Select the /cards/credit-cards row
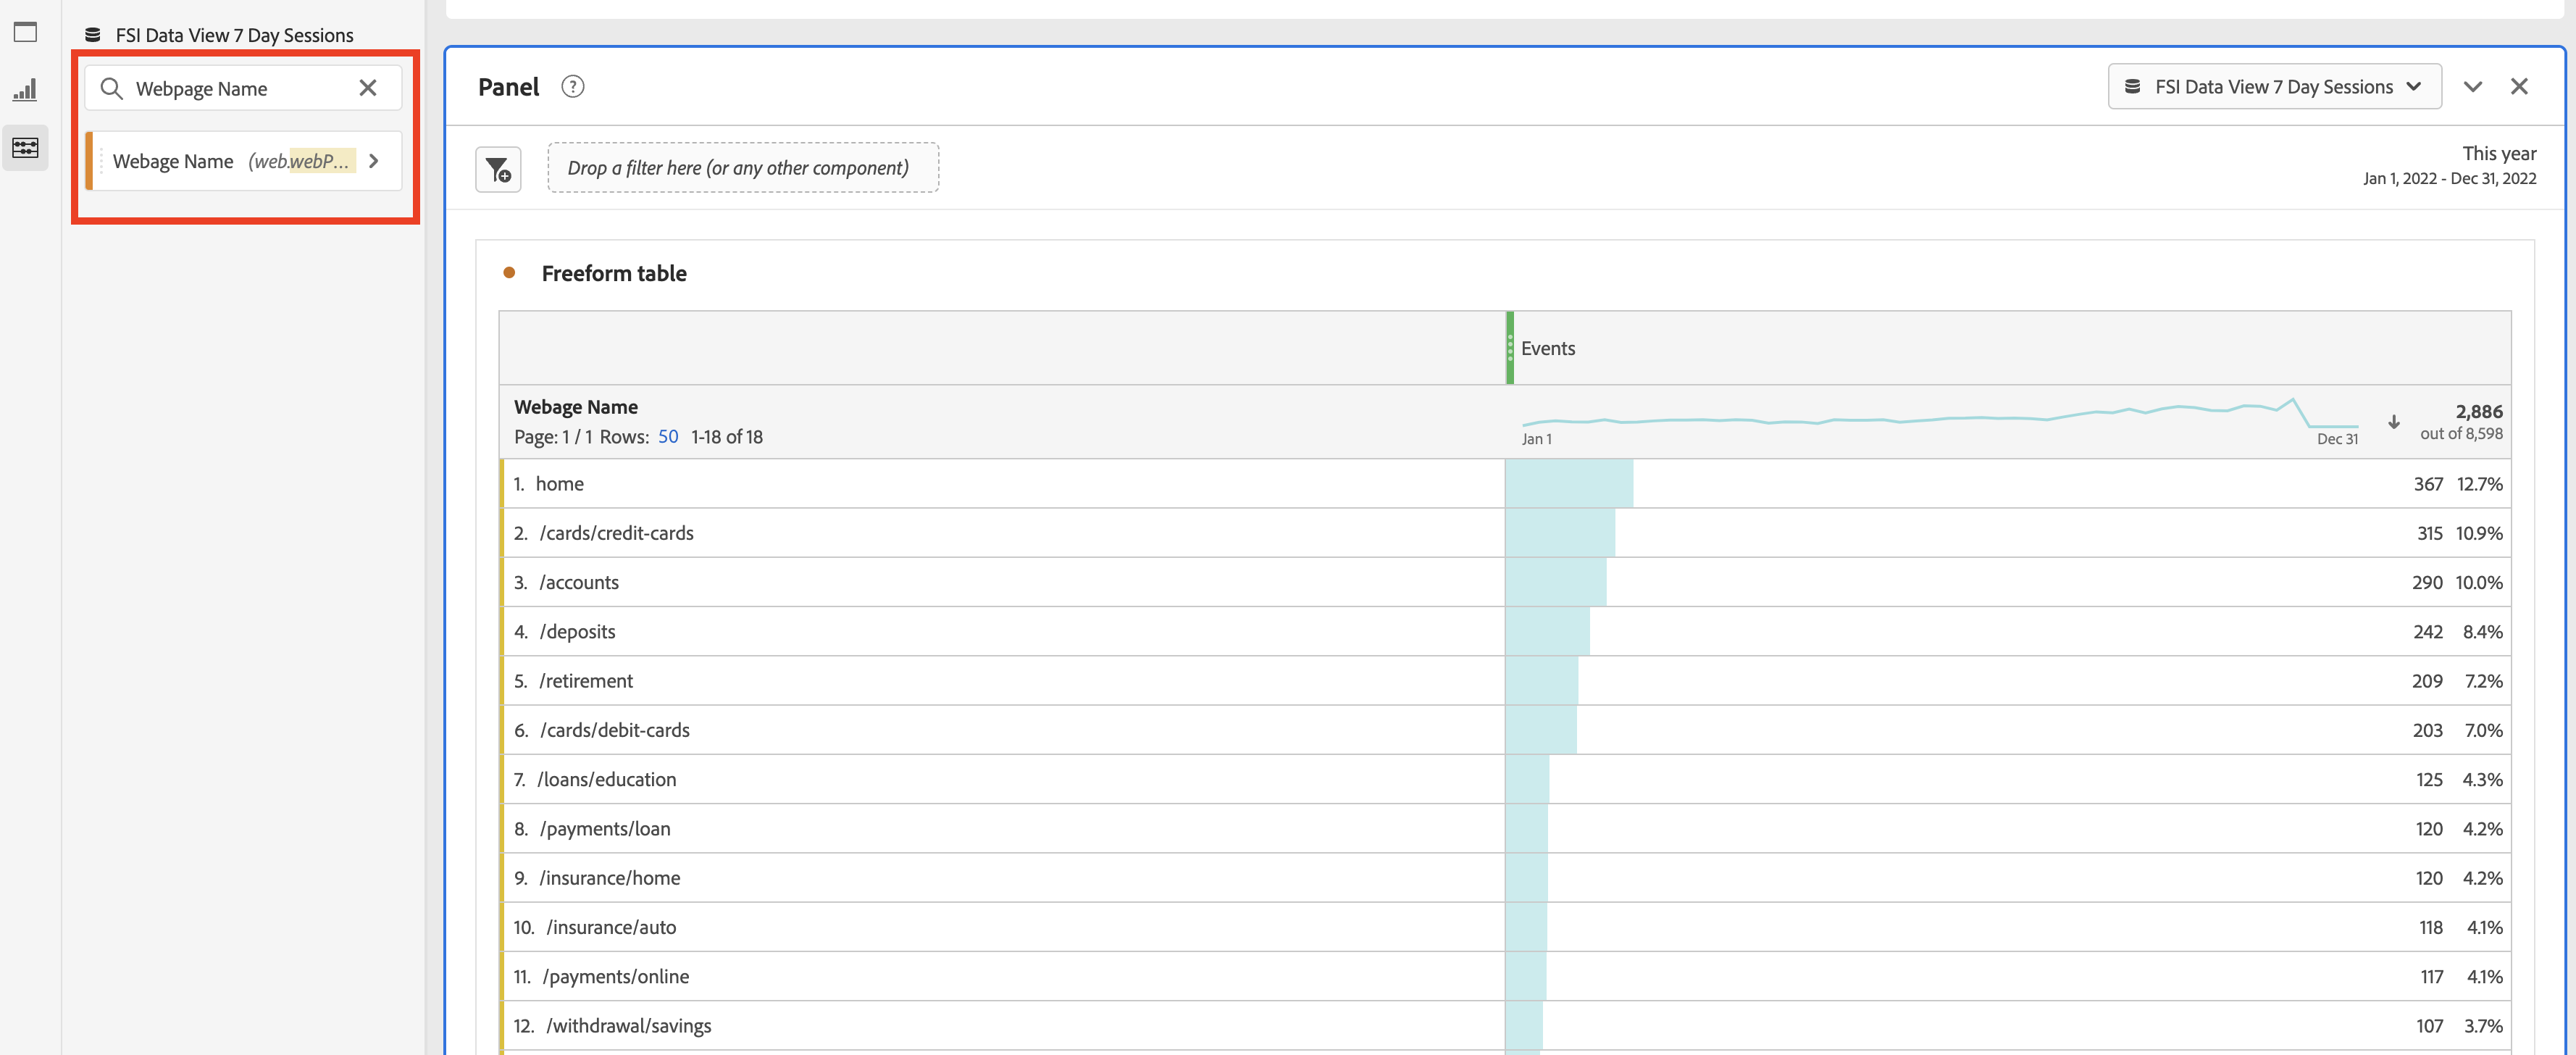The width and height of the screenshot is (2576, 1055). (x=1505, y=533)
